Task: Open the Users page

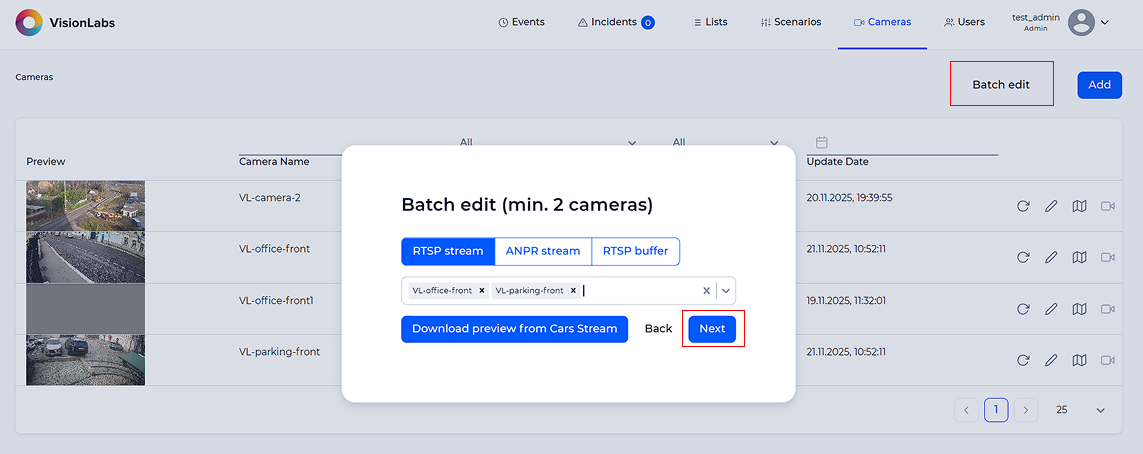Action: pyautogui.click(x=964, y=22)
